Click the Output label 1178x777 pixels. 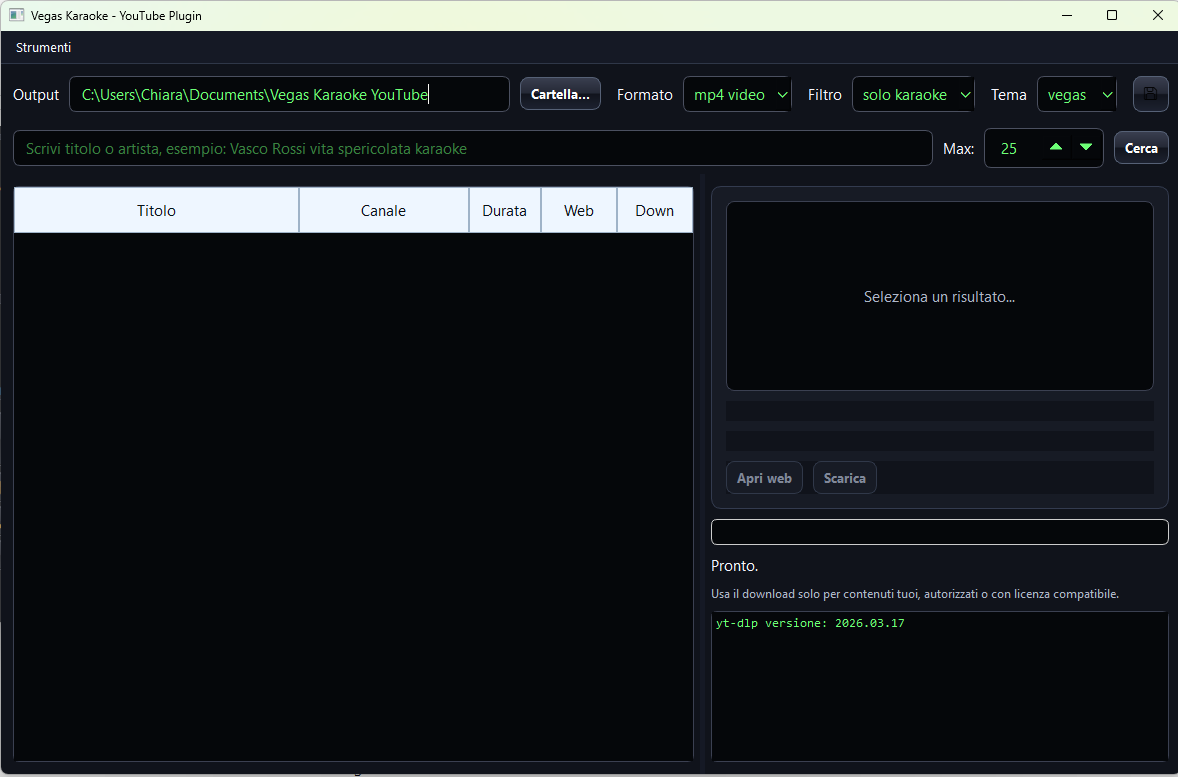pyautogui.click(x=36, y=95)
